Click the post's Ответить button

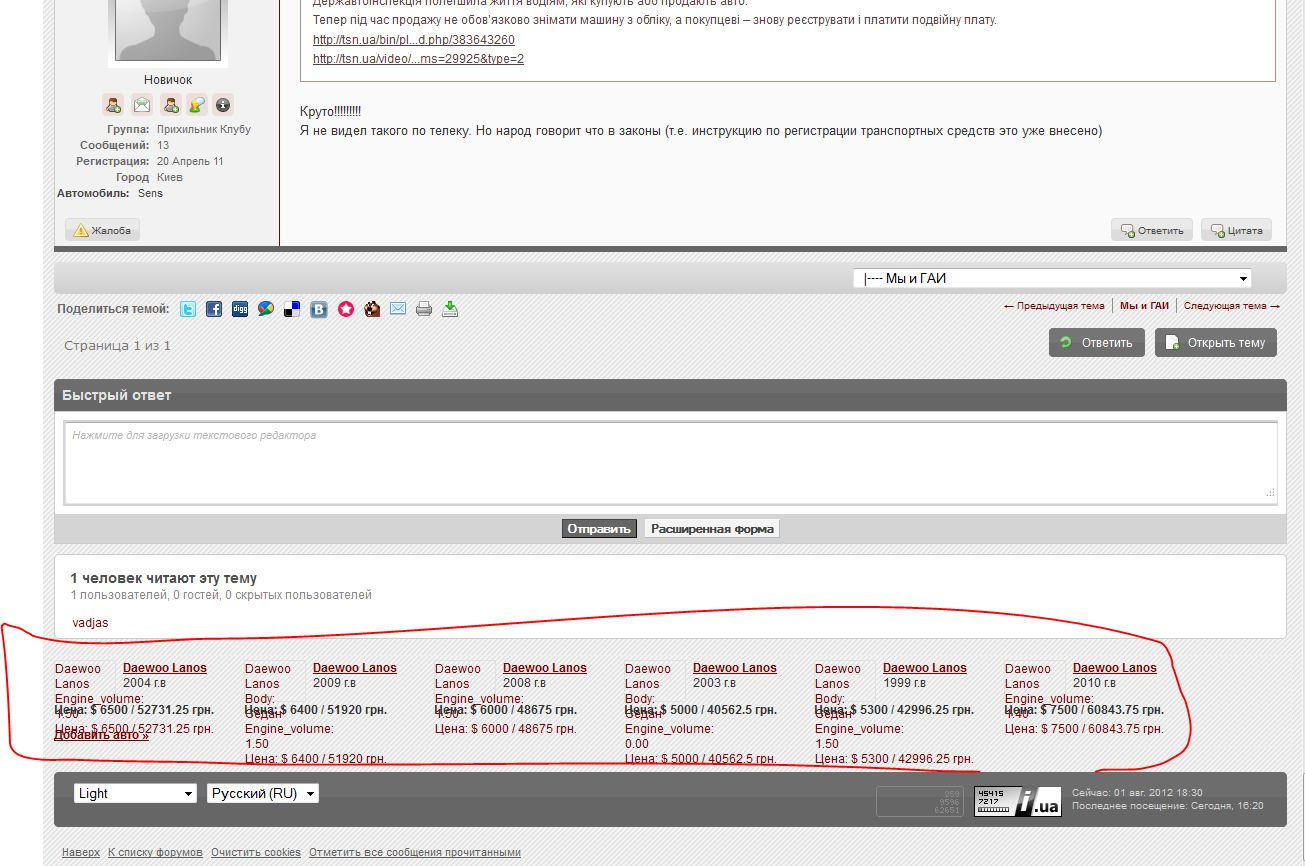1152,230
